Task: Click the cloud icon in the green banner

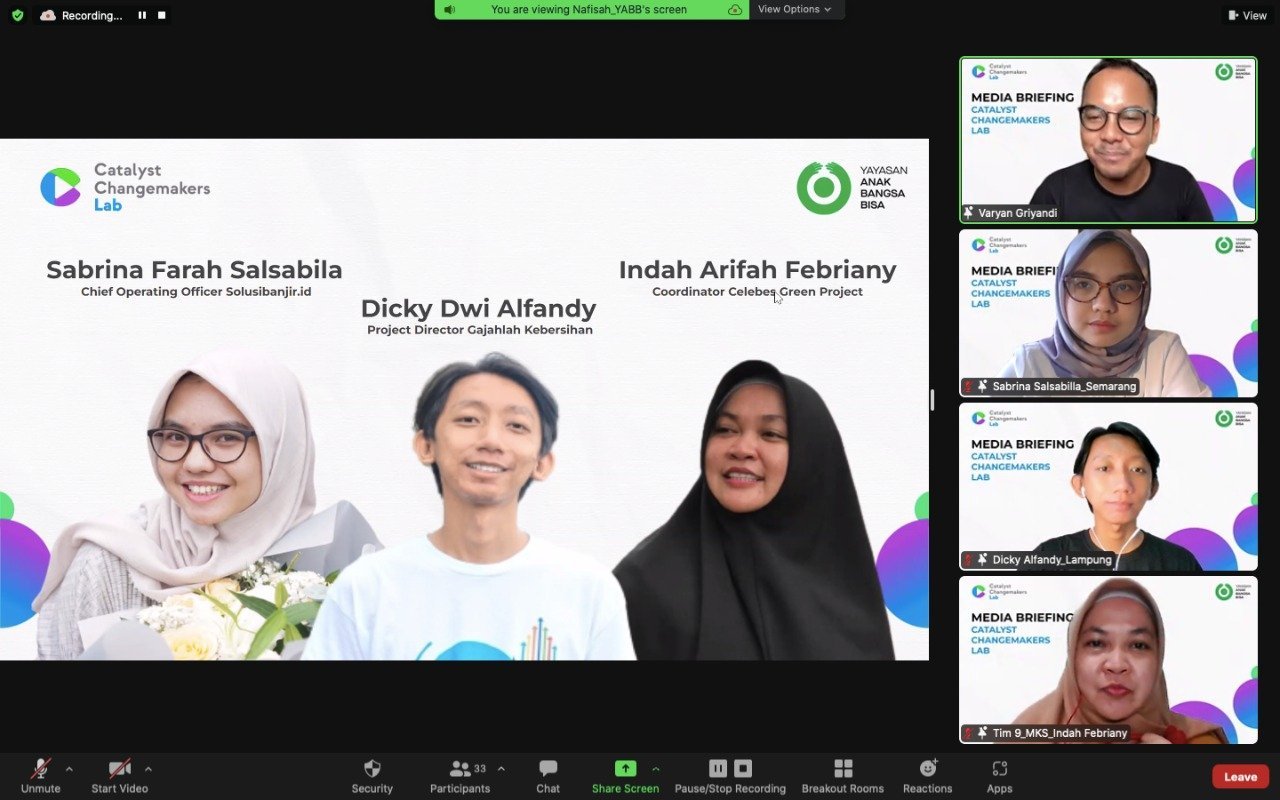Action: click(735, 9)
